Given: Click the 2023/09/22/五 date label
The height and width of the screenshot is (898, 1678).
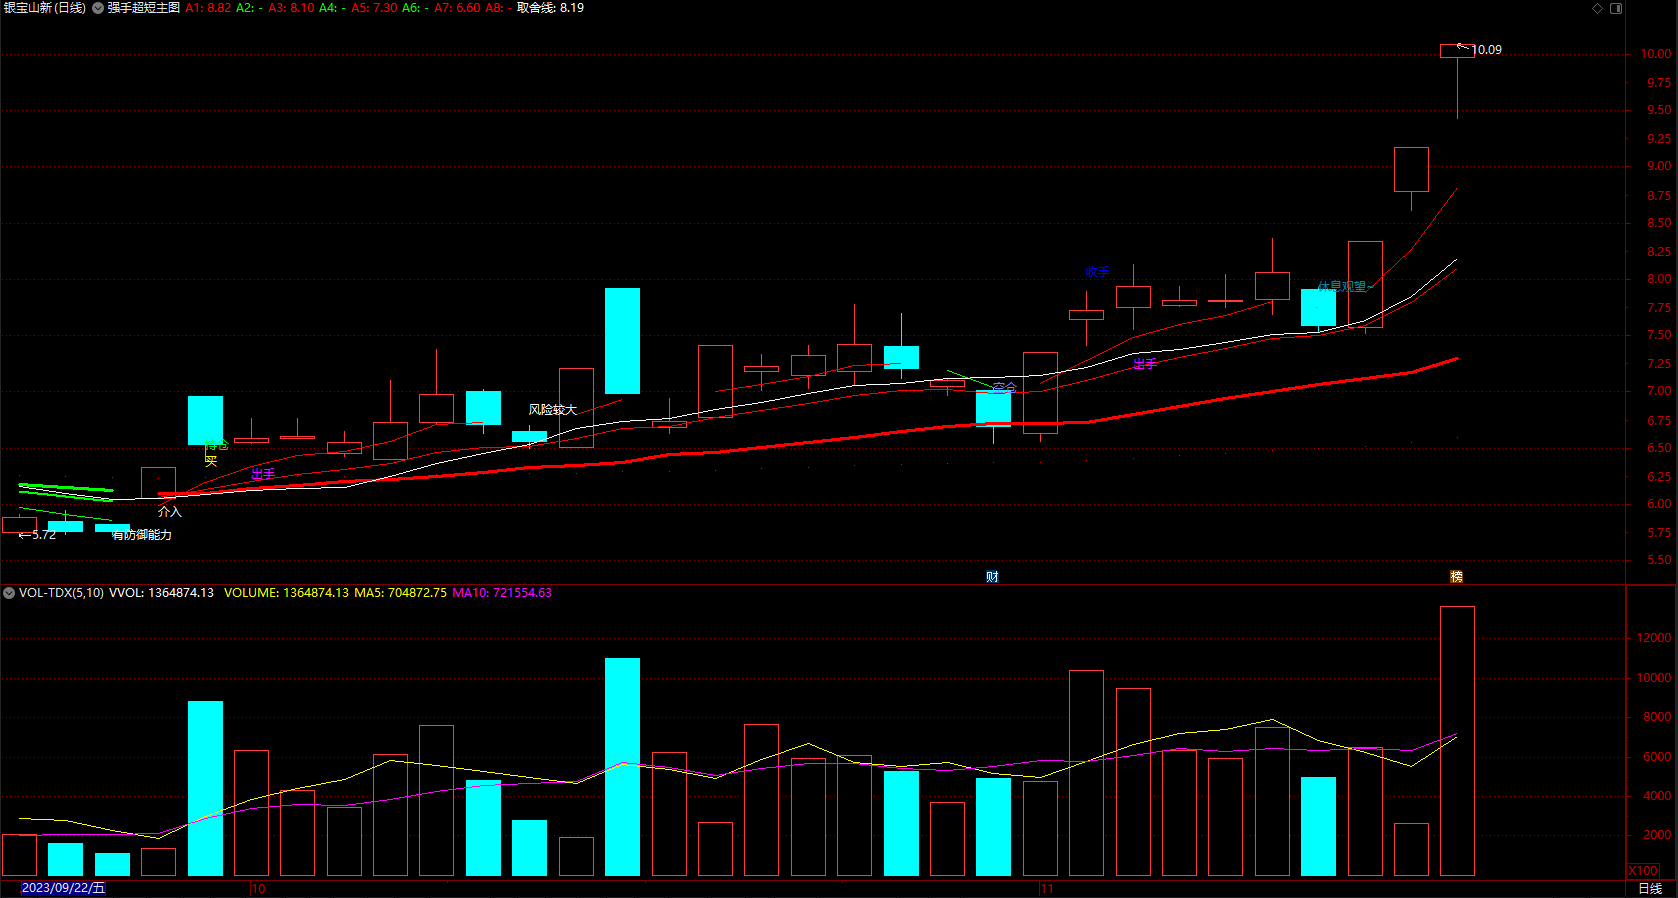Looking at the screenshot, I should point(63,888).
